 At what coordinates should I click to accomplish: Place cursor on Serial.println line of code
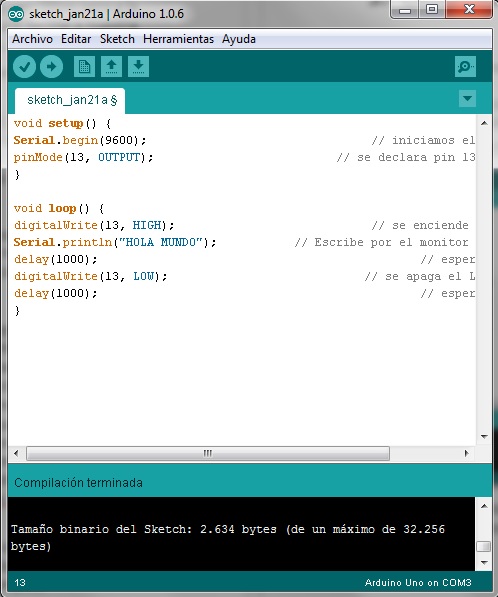coord(115,242)
